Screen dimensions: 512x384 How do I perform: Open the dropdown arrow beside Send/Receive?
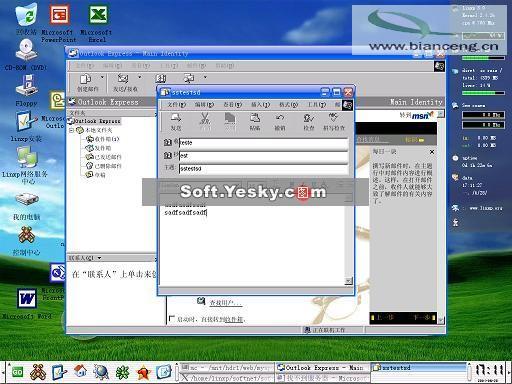pyautogui.click(x=140, y=78)
